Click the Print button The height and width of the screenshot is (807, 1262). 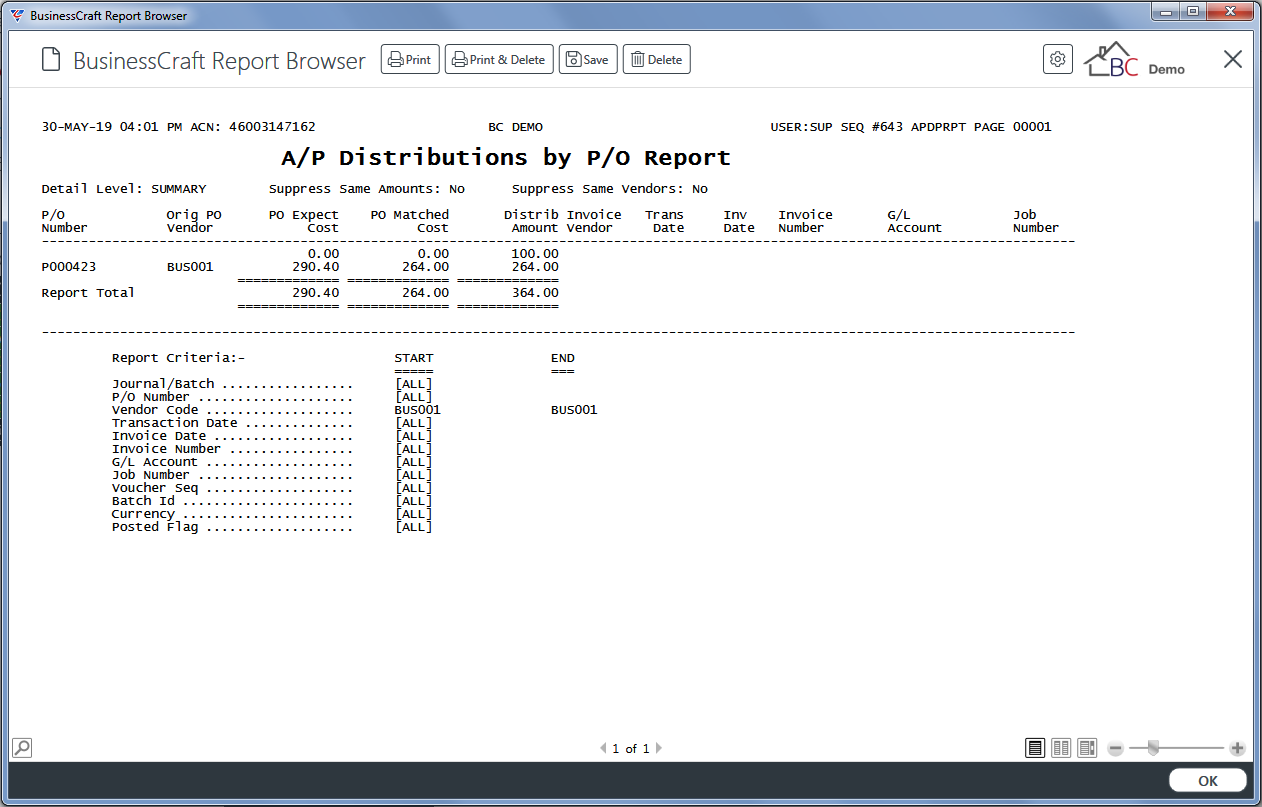410,60
